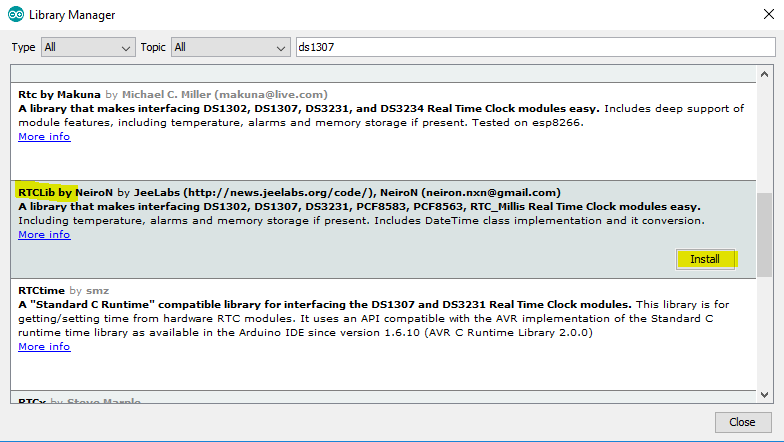Click the scrollbar down arrow

pos(764,394)
